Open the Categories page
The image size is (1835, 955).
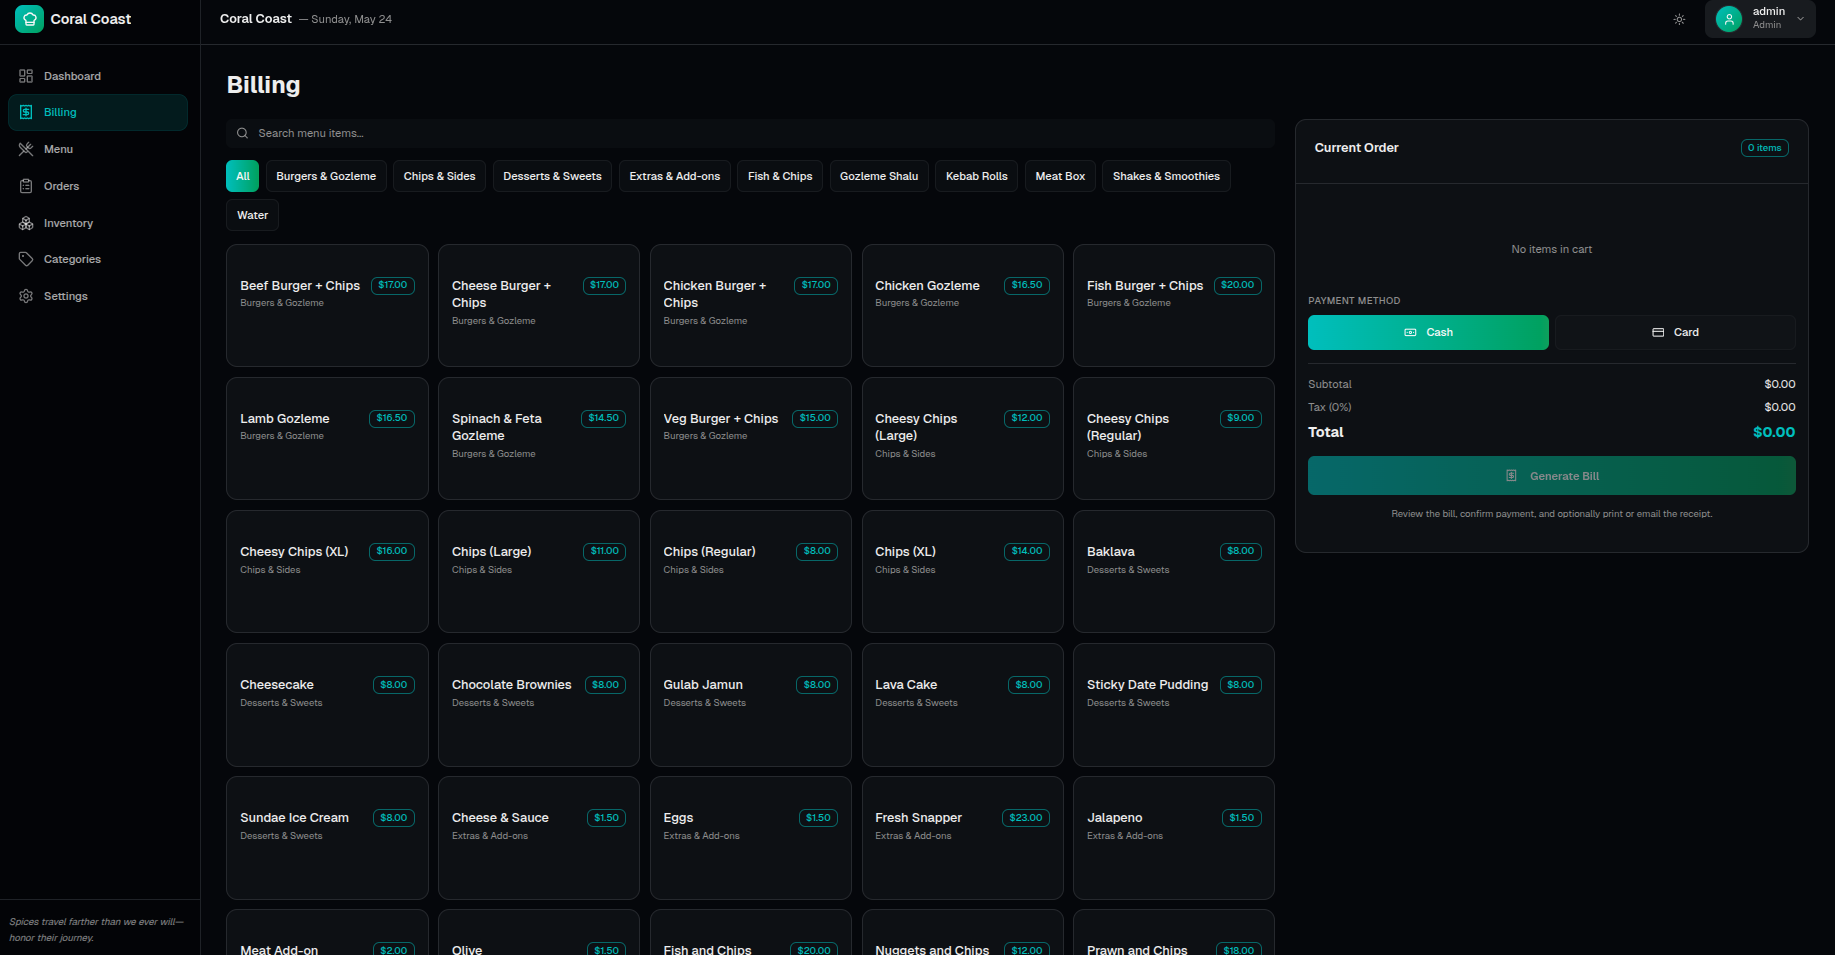98,259
